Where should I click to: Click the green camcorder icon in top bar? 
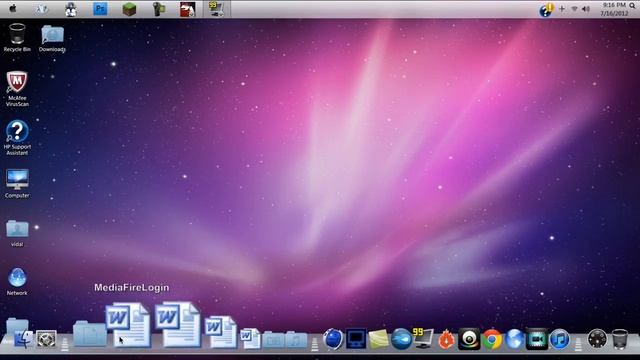159,9
